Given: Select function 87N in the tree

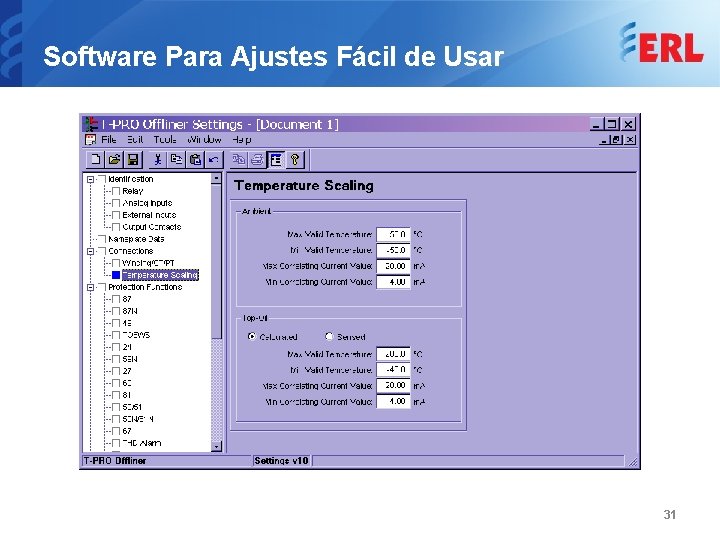Looking at the screenshot, I should pos(129,311).
